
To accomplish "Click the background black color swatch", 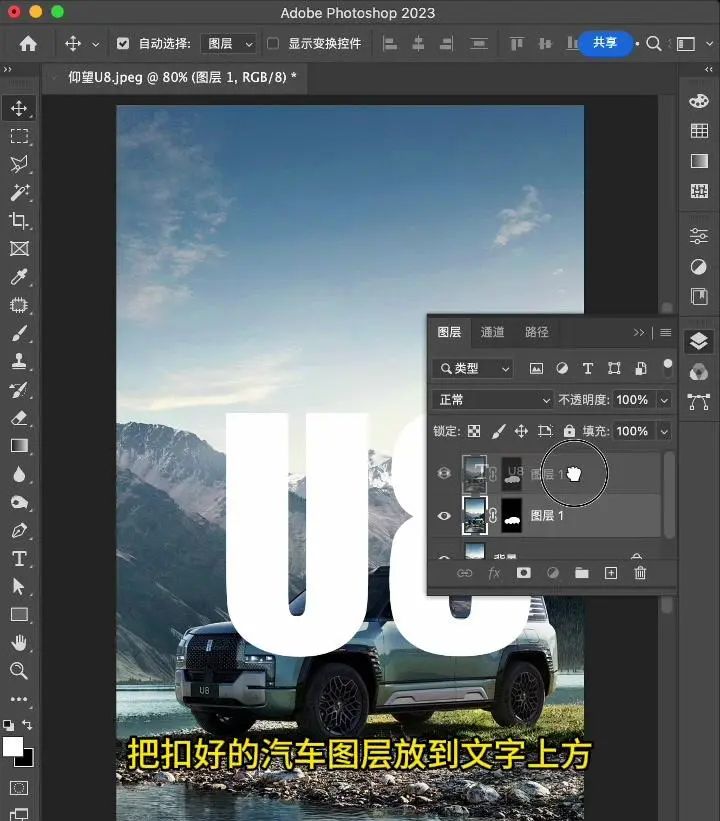I will 27,760.
